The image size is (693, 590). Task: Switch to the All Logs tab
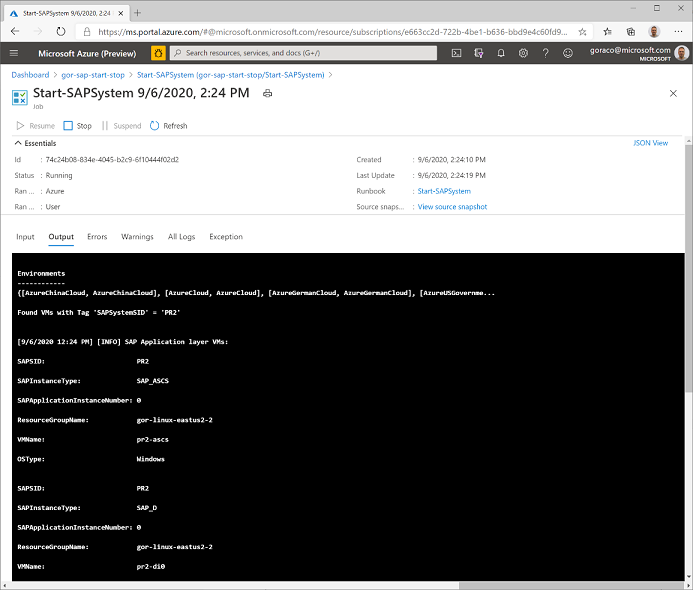181,237
